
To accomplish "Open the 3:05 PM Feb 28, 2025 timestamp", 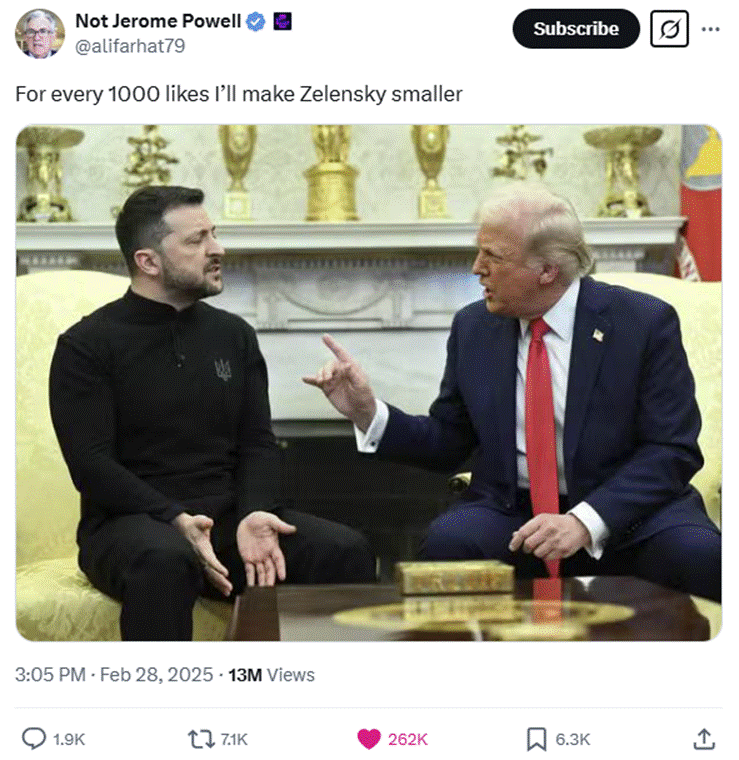I will pos(114,675).
